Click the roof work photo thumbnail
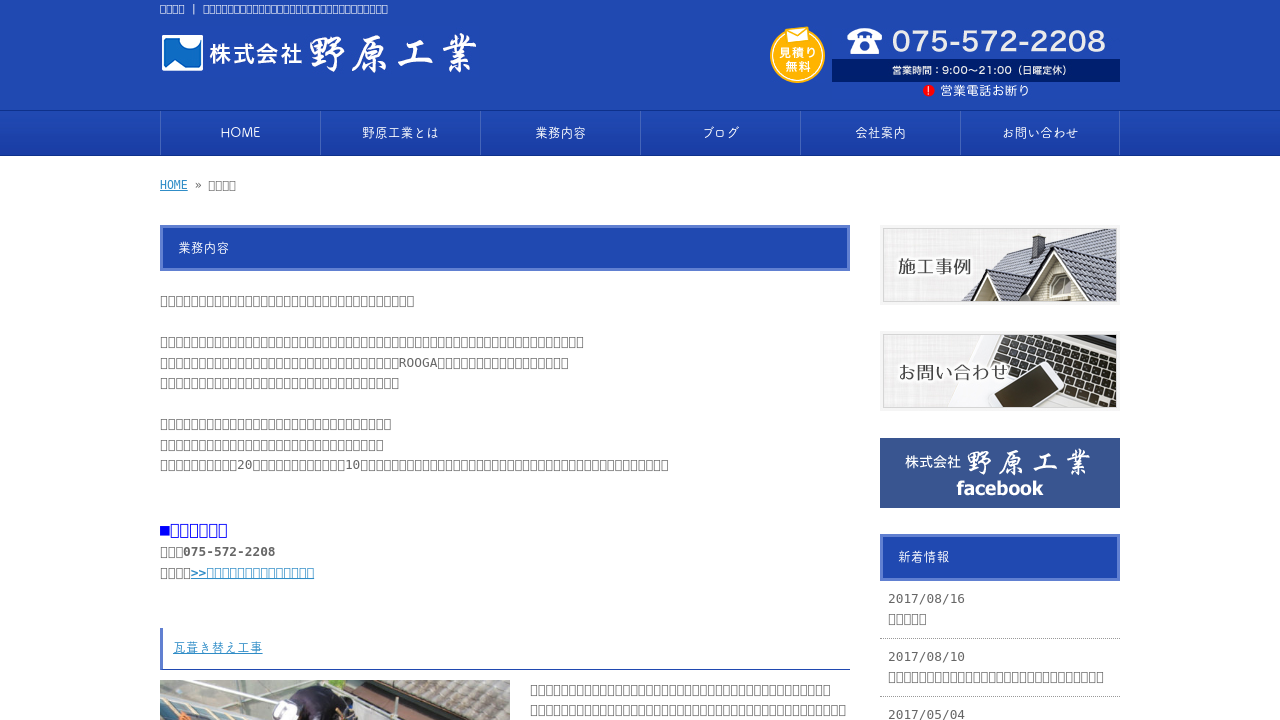The height and width of the screenshot is (720, 1280). [x=334, y=700]
